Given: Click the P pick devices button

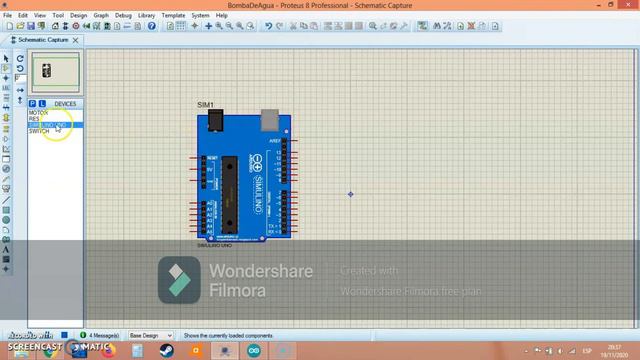Looking at the screenshot, I should 33,104.
